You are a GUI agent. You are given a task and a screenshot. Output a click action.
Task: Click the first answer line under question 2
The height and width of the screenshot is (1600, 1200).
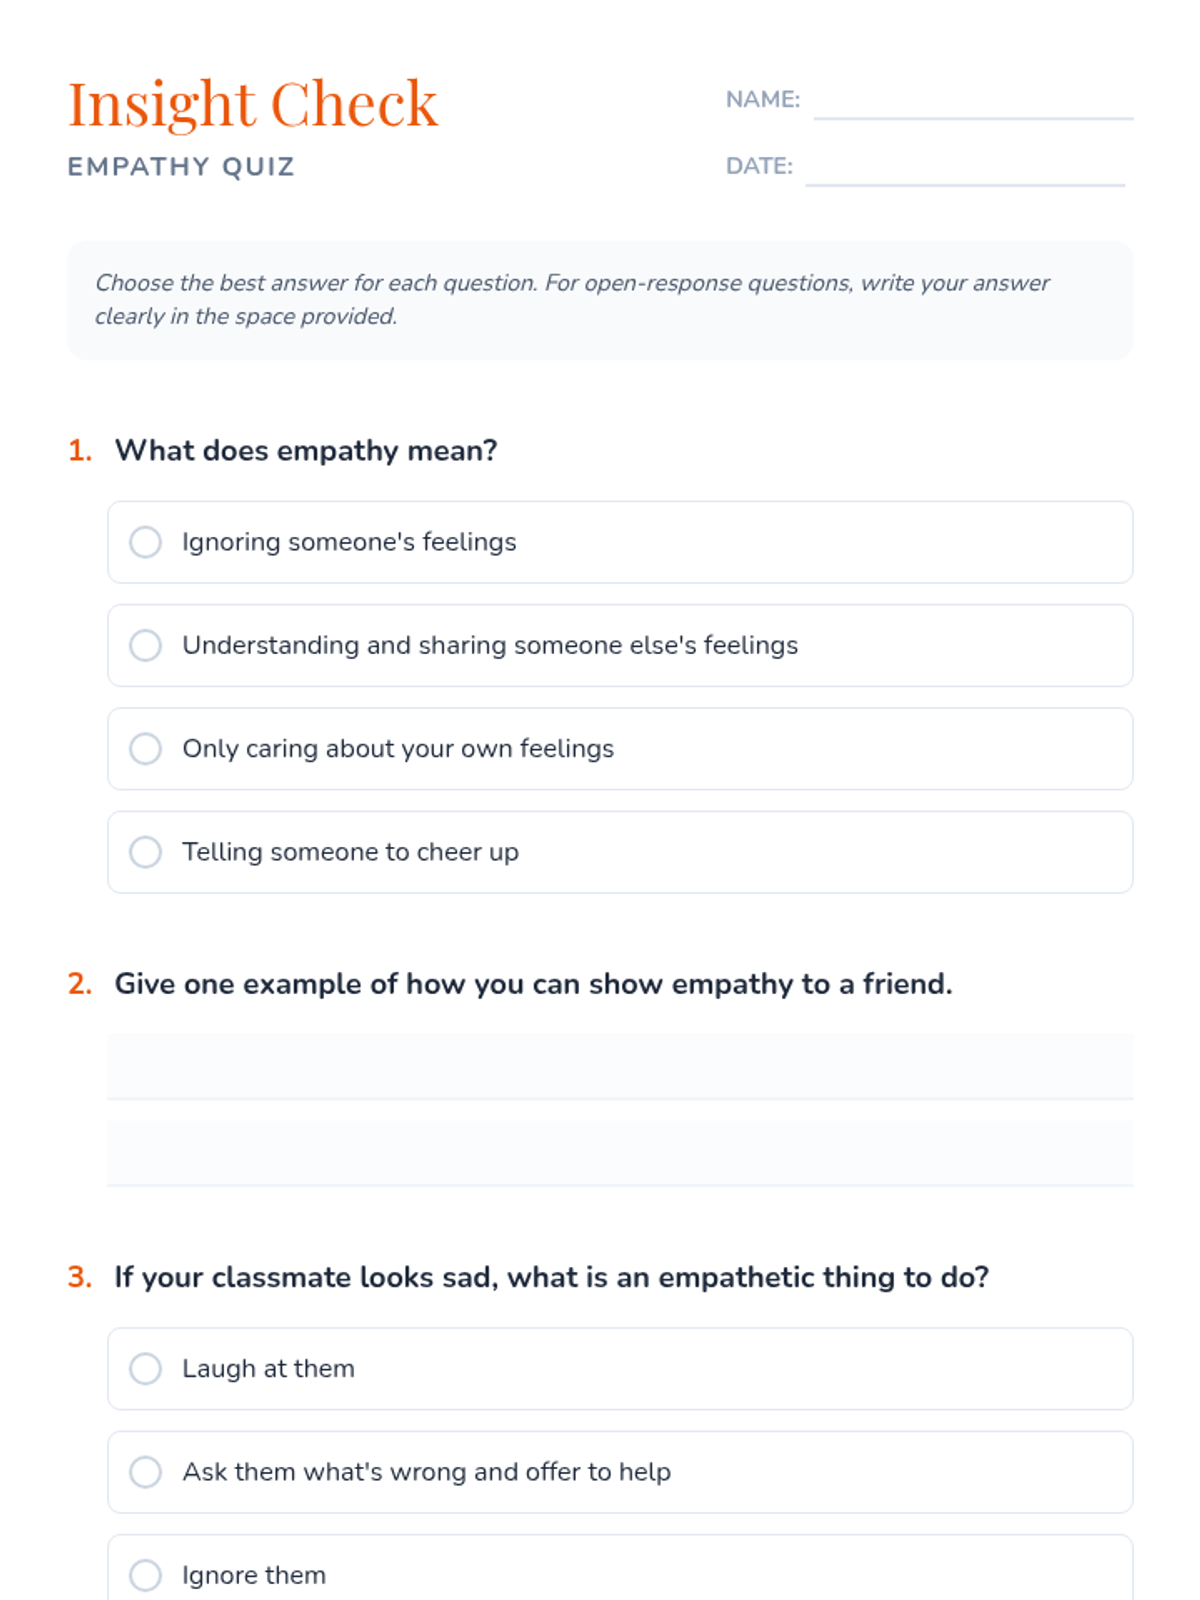pyautogui.click(x=620, y=1068)
